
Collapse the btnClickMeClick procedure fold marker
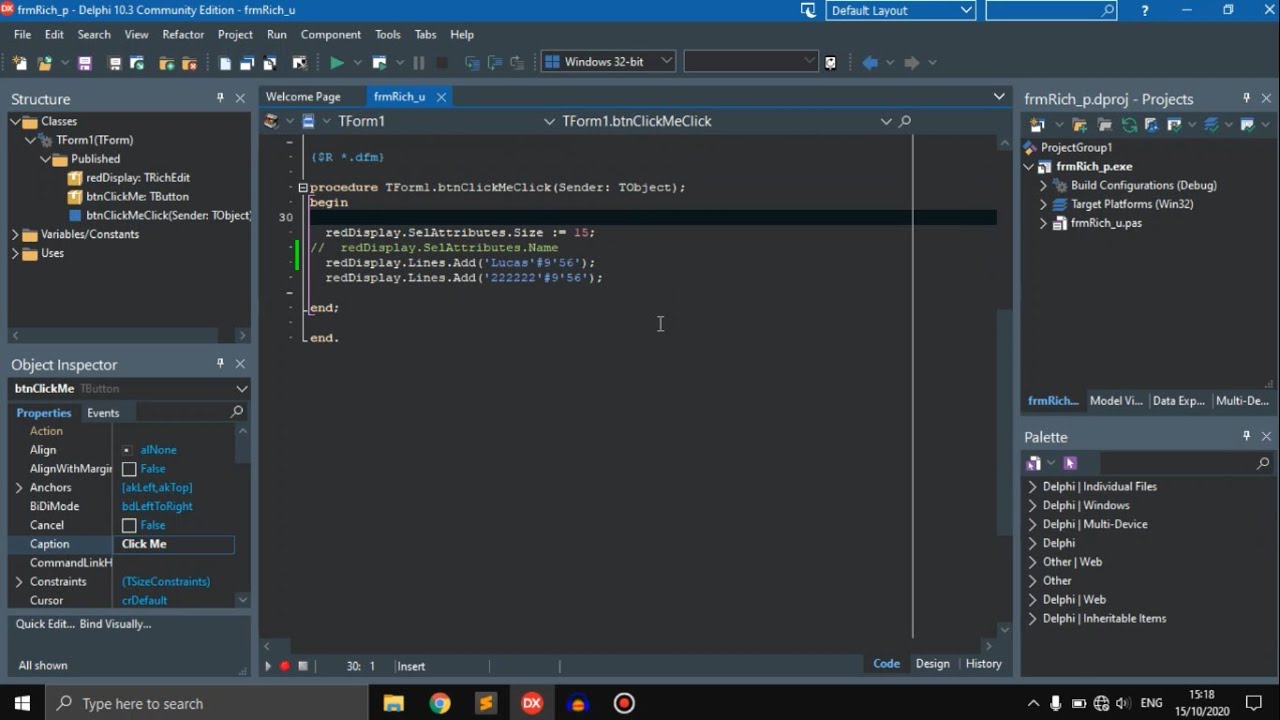[302, 187]
